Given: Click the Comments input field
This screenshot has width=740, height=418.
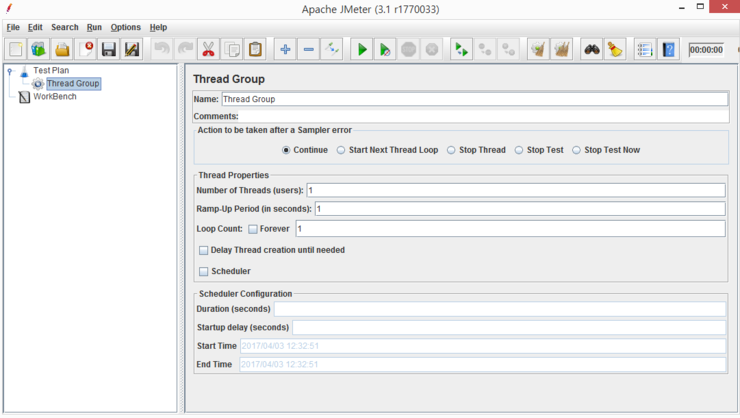Looking at the screenshot, I should point(484,116).
